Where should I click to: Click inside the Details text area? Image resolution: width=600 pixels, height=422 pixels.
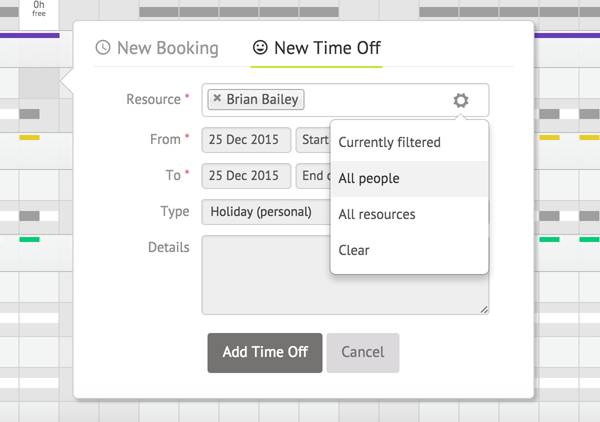[266, 275]
